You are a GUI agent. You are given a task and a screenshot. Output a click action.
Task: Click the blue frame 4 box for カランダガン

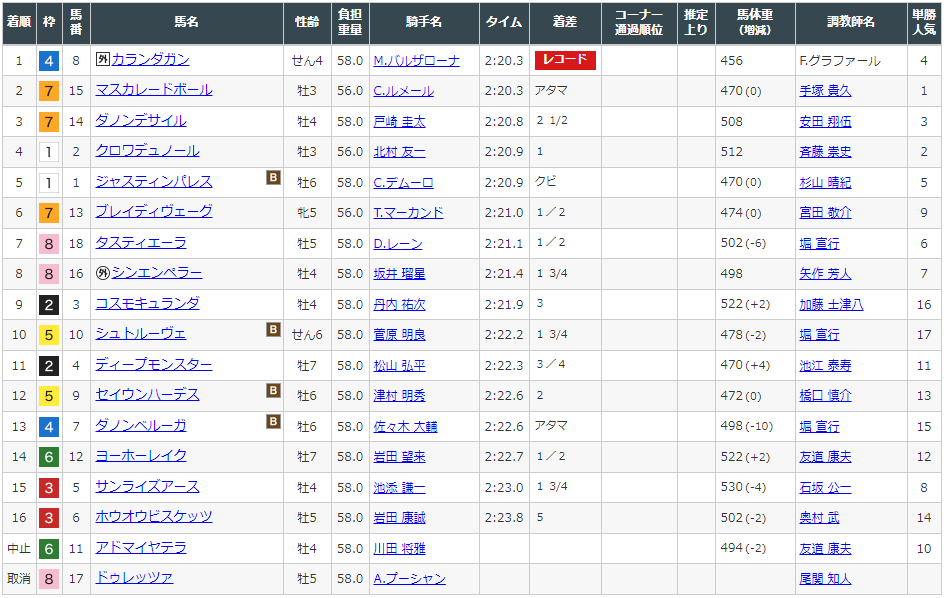[48, 61]
